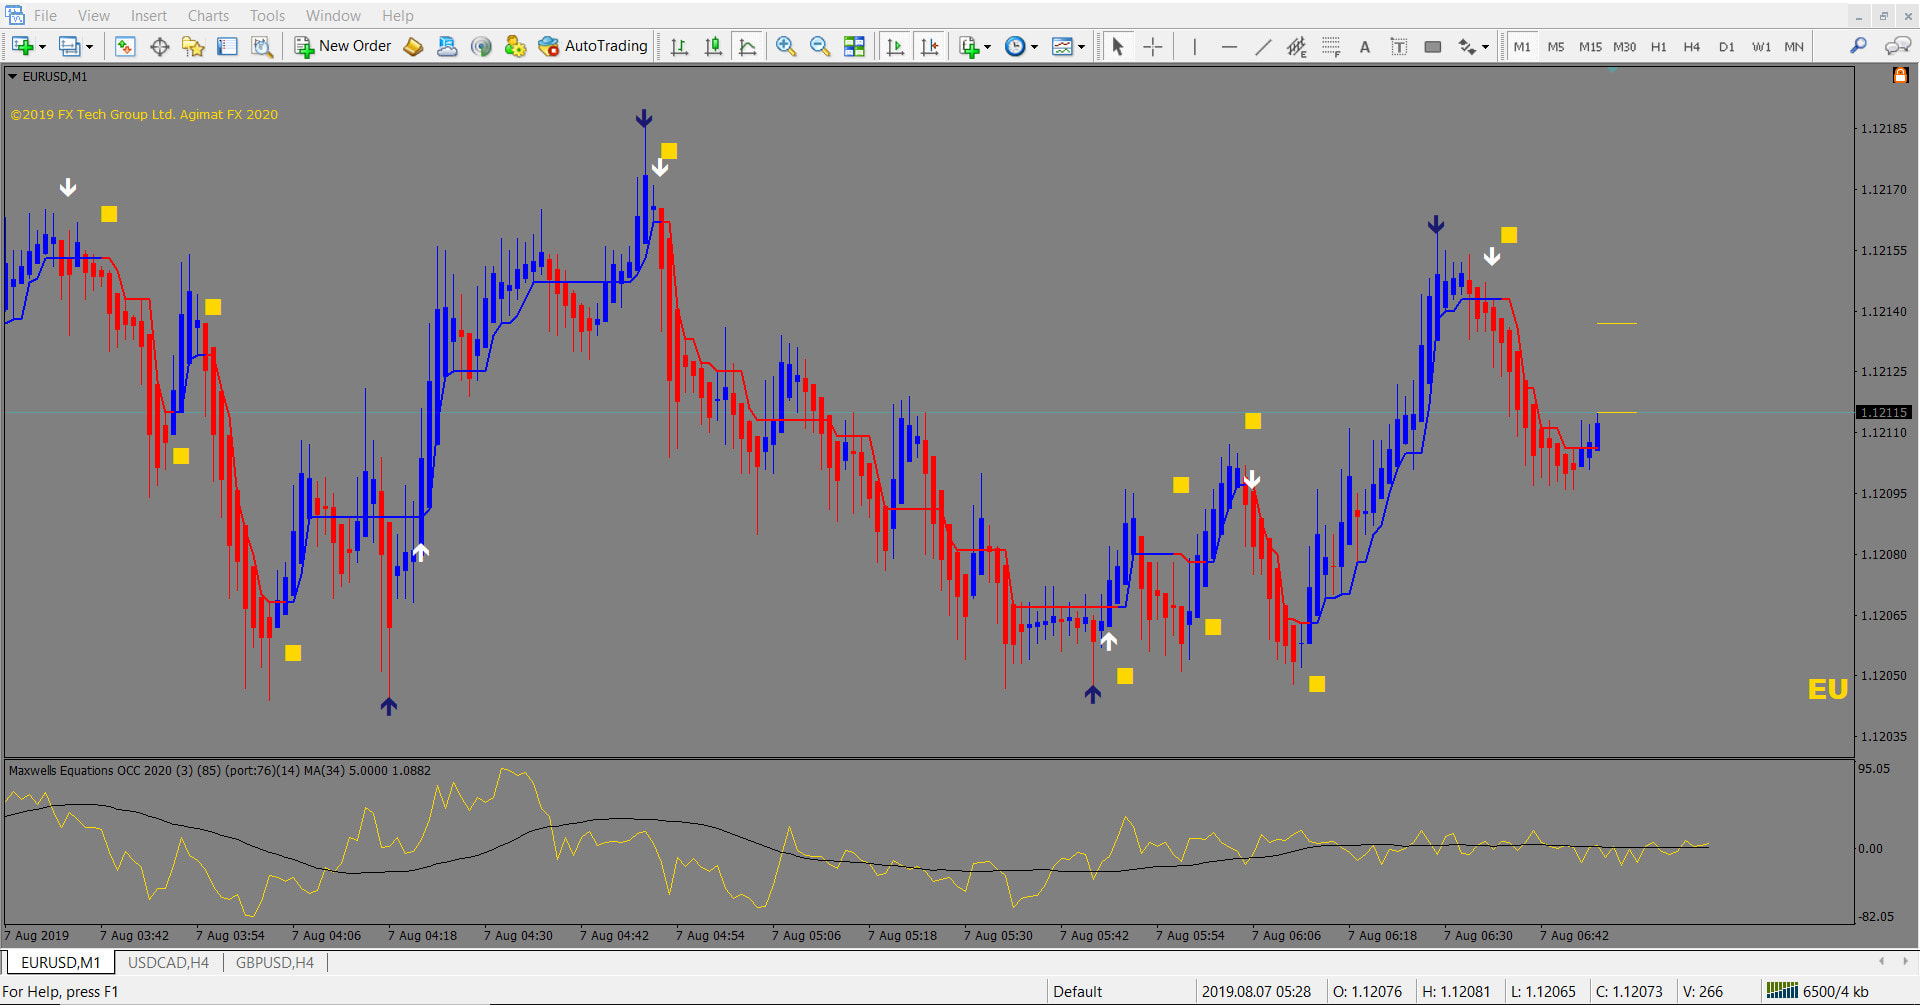Open the Options gear-people icon
Screen dimensions: 1920x1005
point(515,46)
